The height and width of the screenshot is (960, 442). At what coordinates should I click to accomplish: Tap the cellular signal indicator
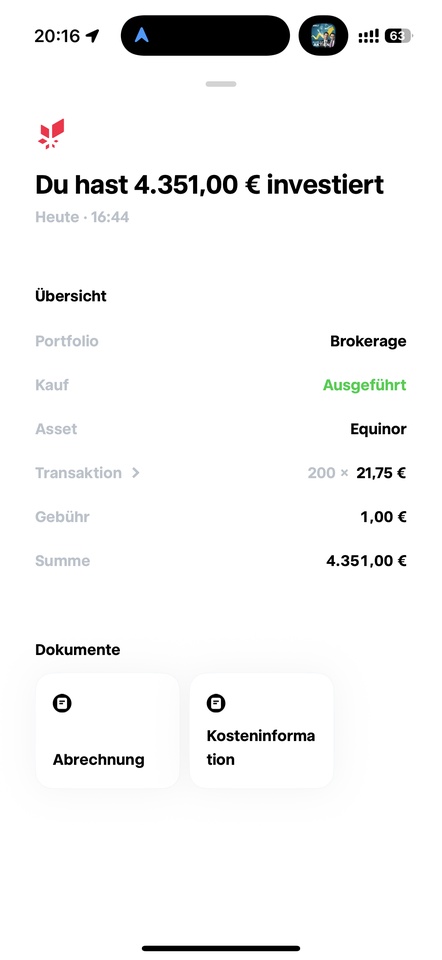coord(369,36)
